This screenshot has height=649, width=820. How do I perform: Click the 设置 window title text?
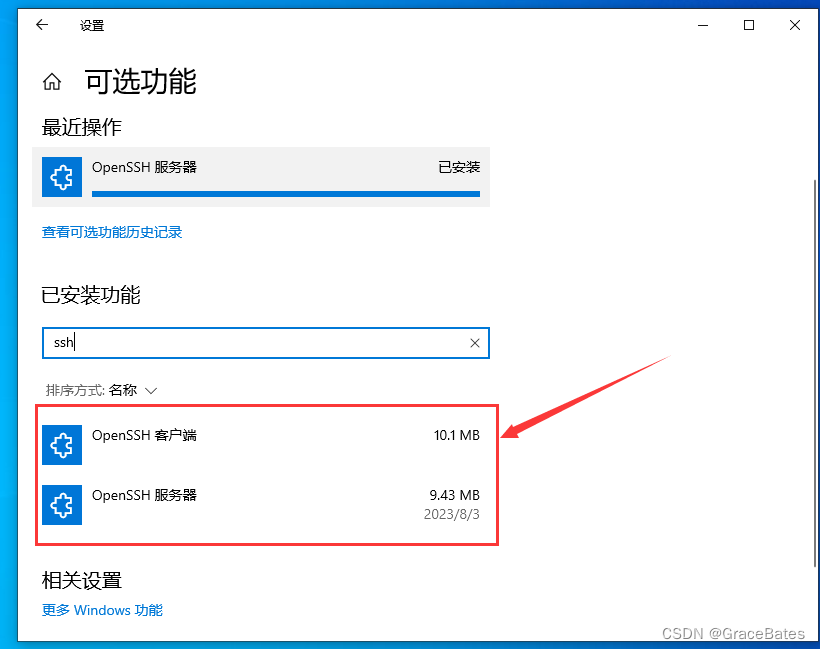(x=92, y=25)
